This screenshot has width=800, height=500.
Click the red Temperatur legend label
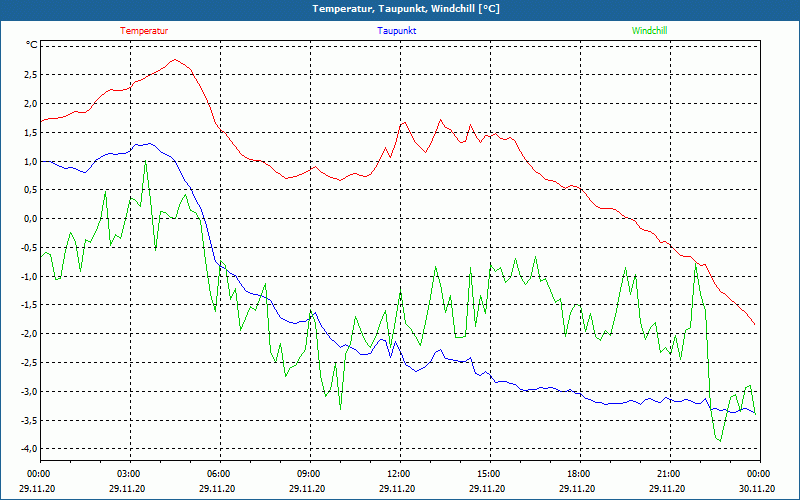coord(144,31)
